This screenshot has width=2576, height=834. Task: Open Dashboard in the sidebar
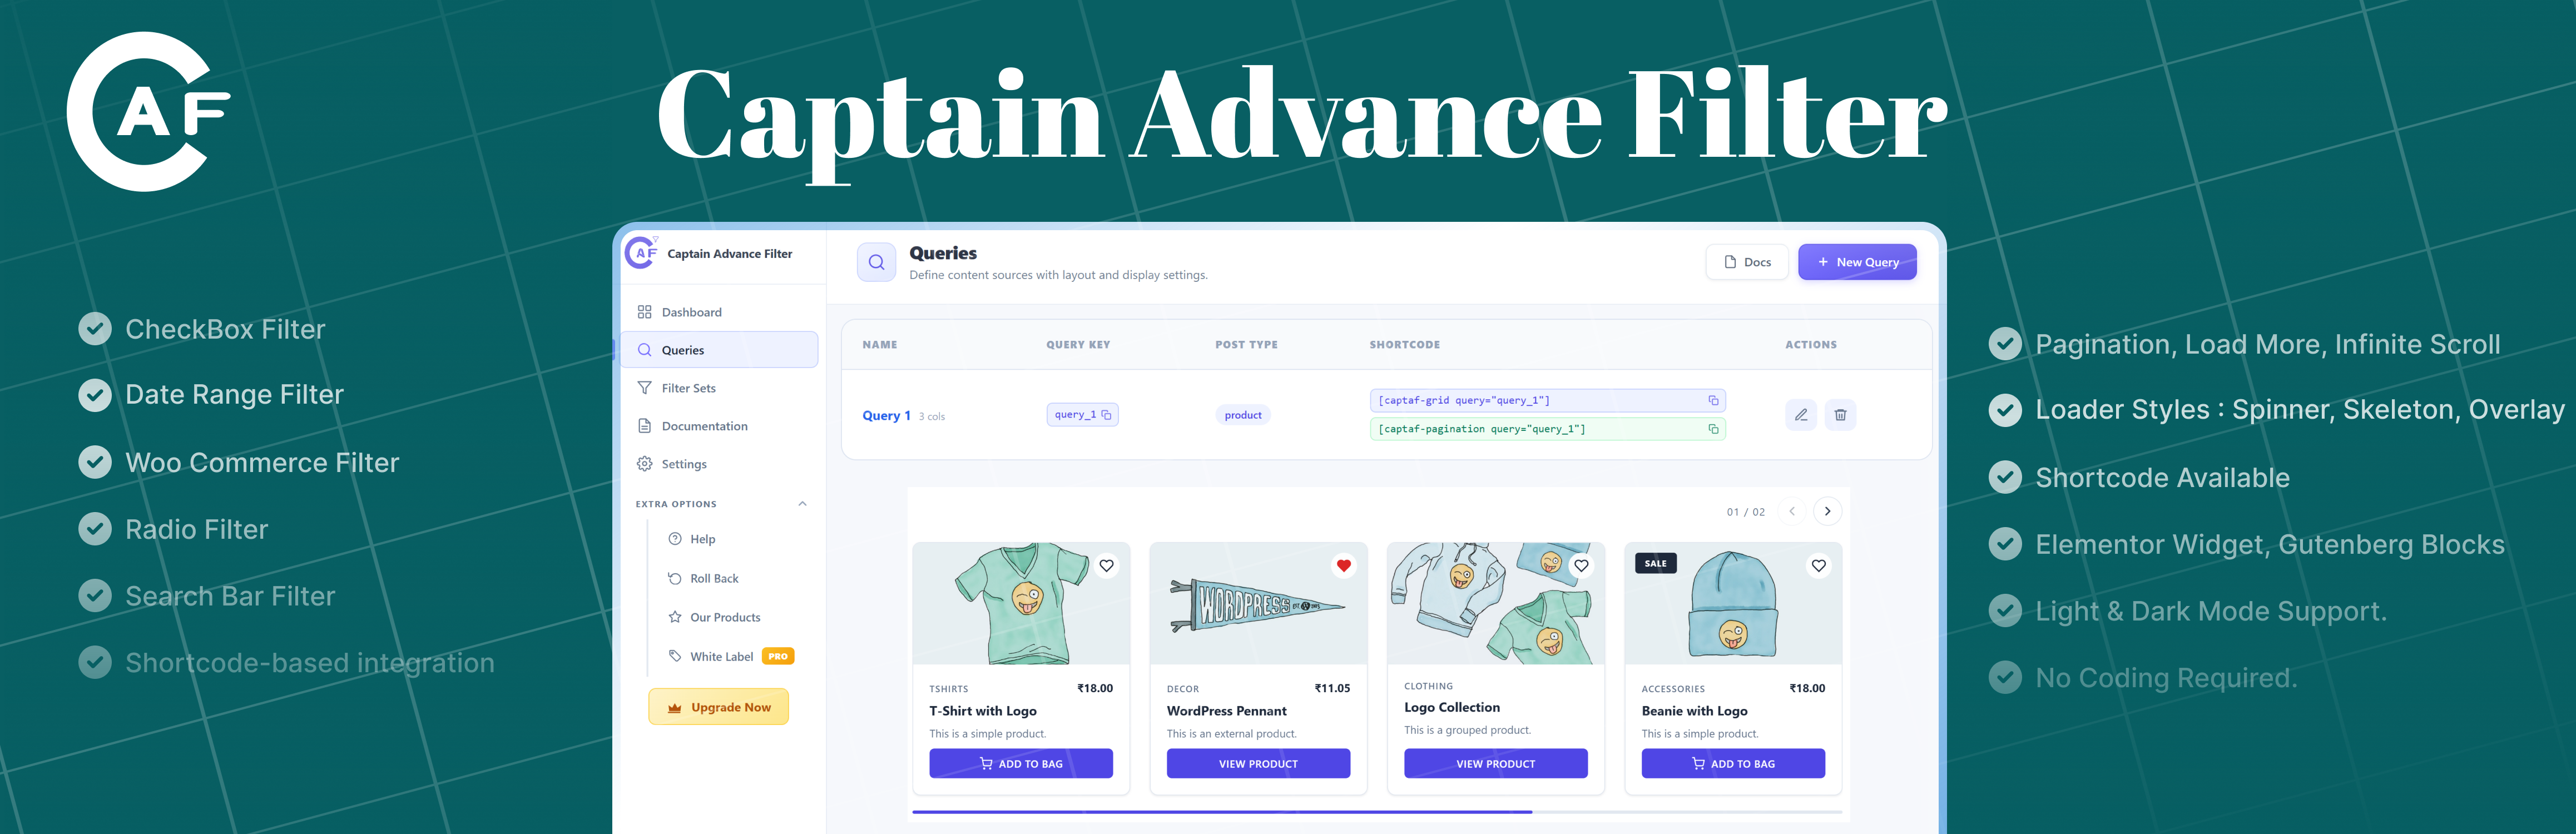pos(719,312)
